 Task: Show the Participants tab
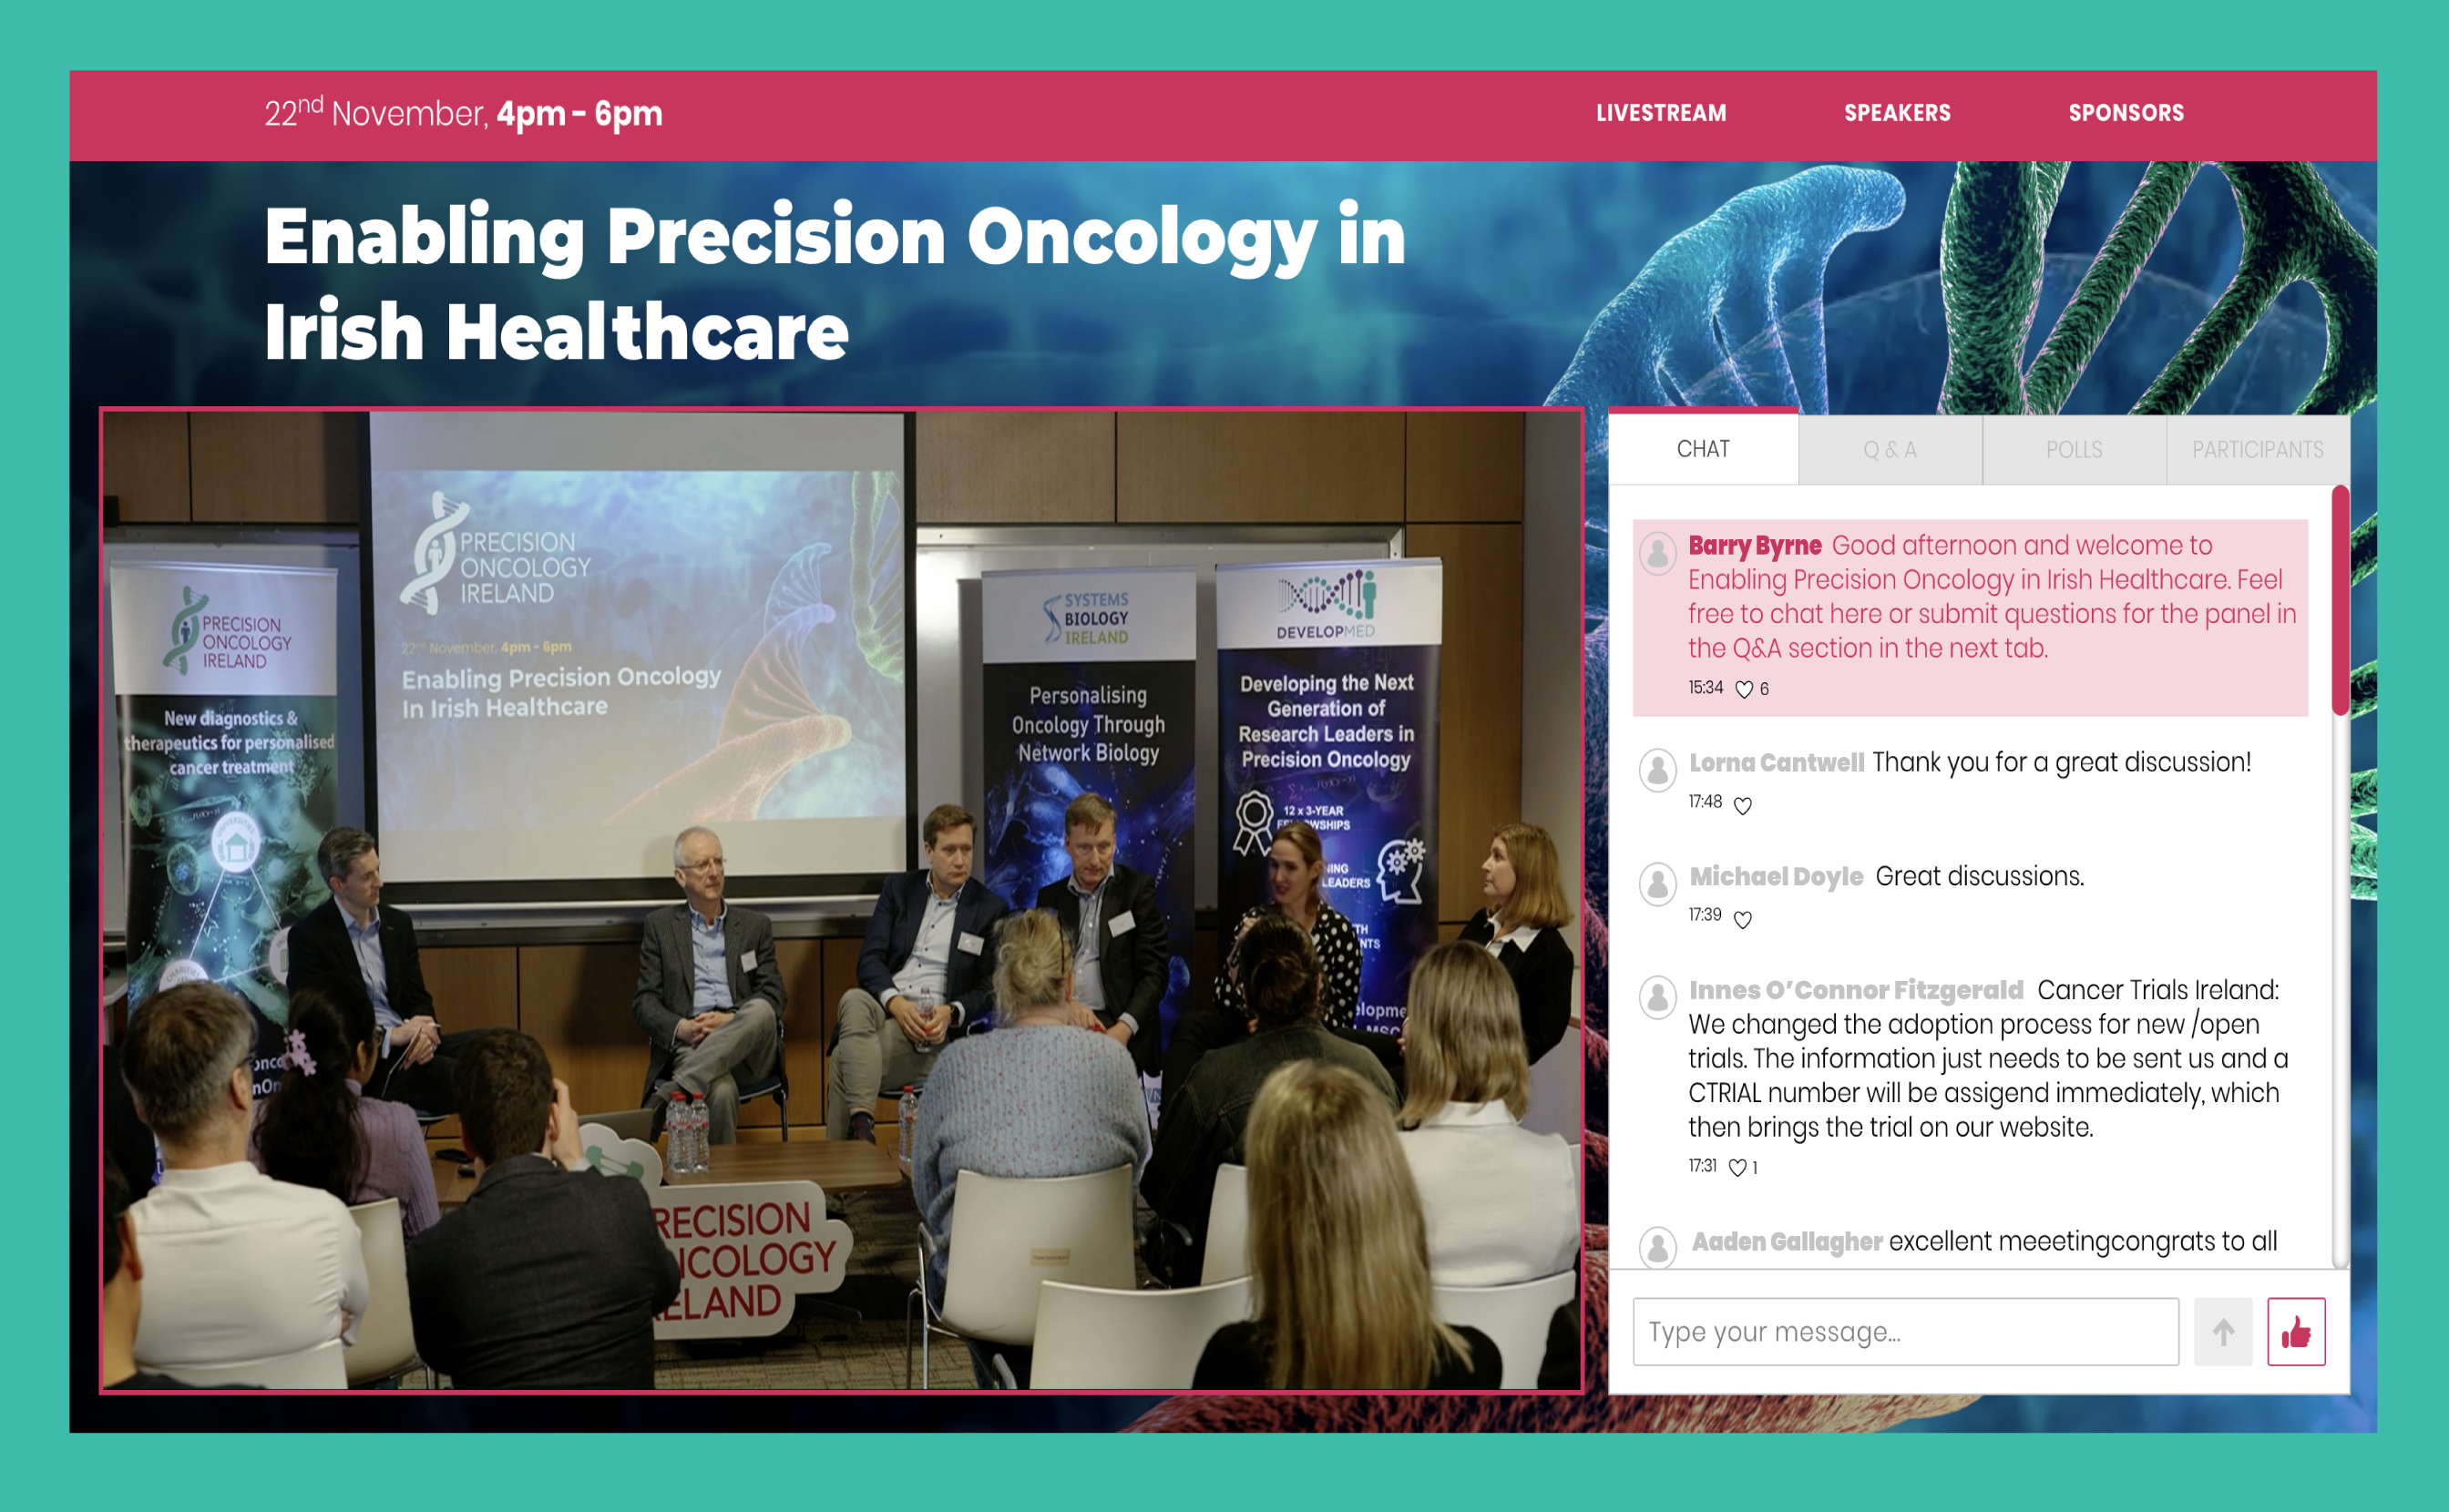2257,450
